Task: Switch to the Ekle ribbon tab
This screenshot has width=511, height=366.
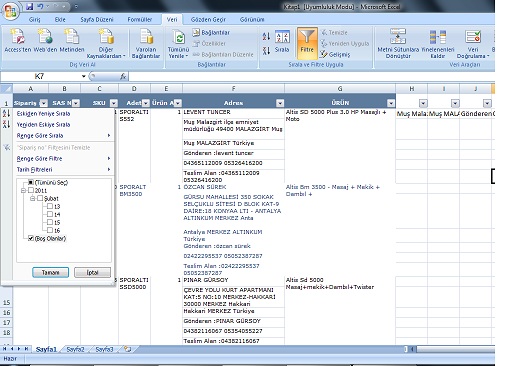Action: click(x=60, y=19)
